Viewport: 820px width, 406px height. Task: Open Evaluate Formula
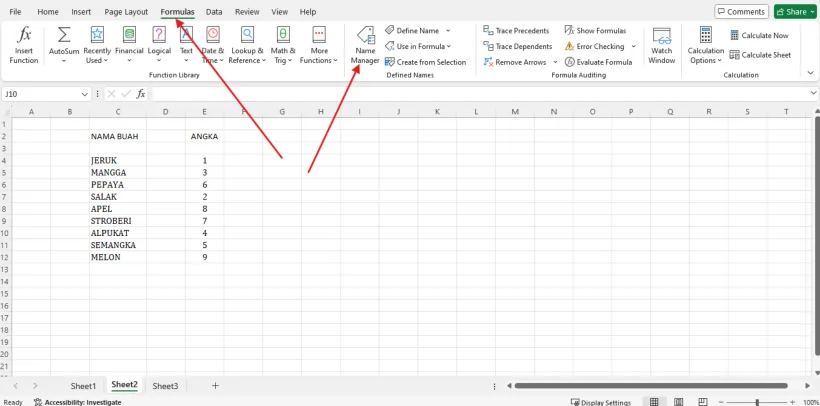[598, 62]
